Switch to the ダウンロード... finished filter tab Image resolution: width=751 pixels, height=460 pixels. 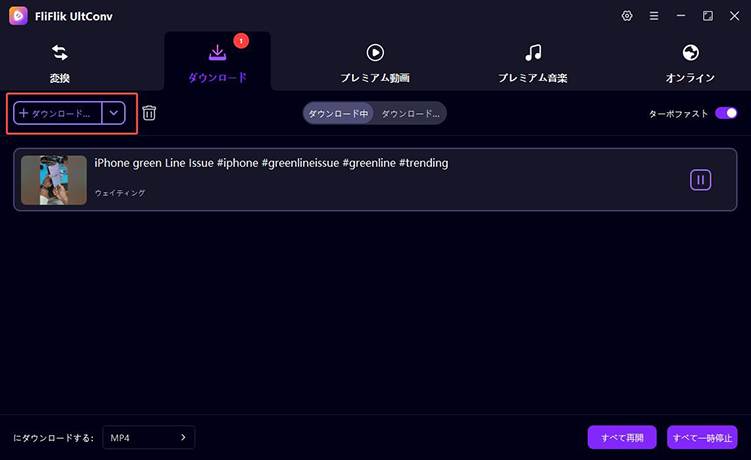[x=410, y=114]
